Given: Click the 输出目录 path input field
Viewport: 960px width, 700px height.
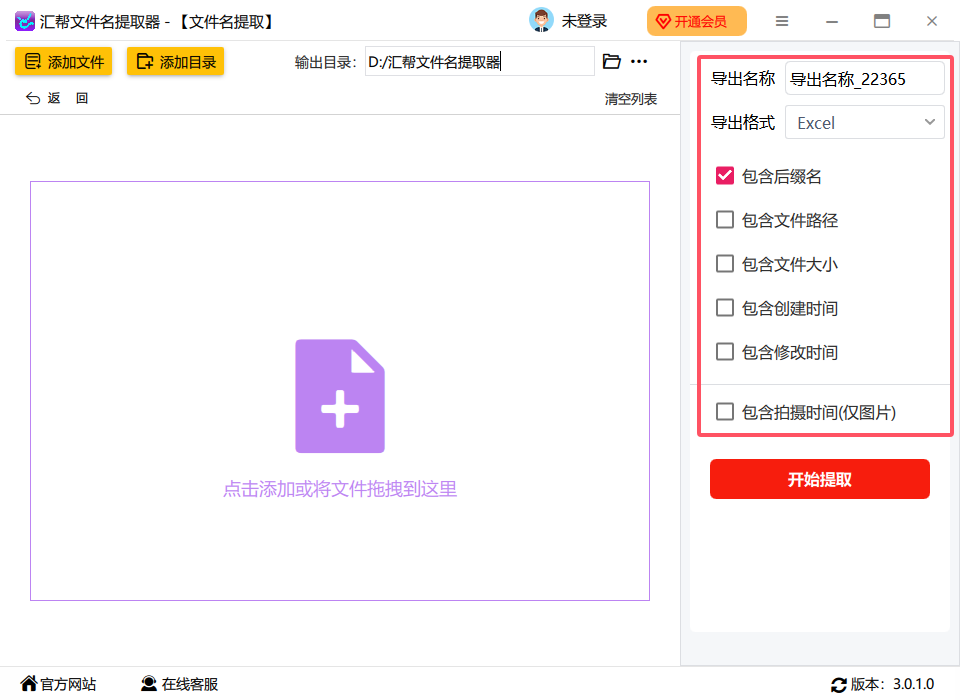Looking at the screenshot, I should click(480, 61).
